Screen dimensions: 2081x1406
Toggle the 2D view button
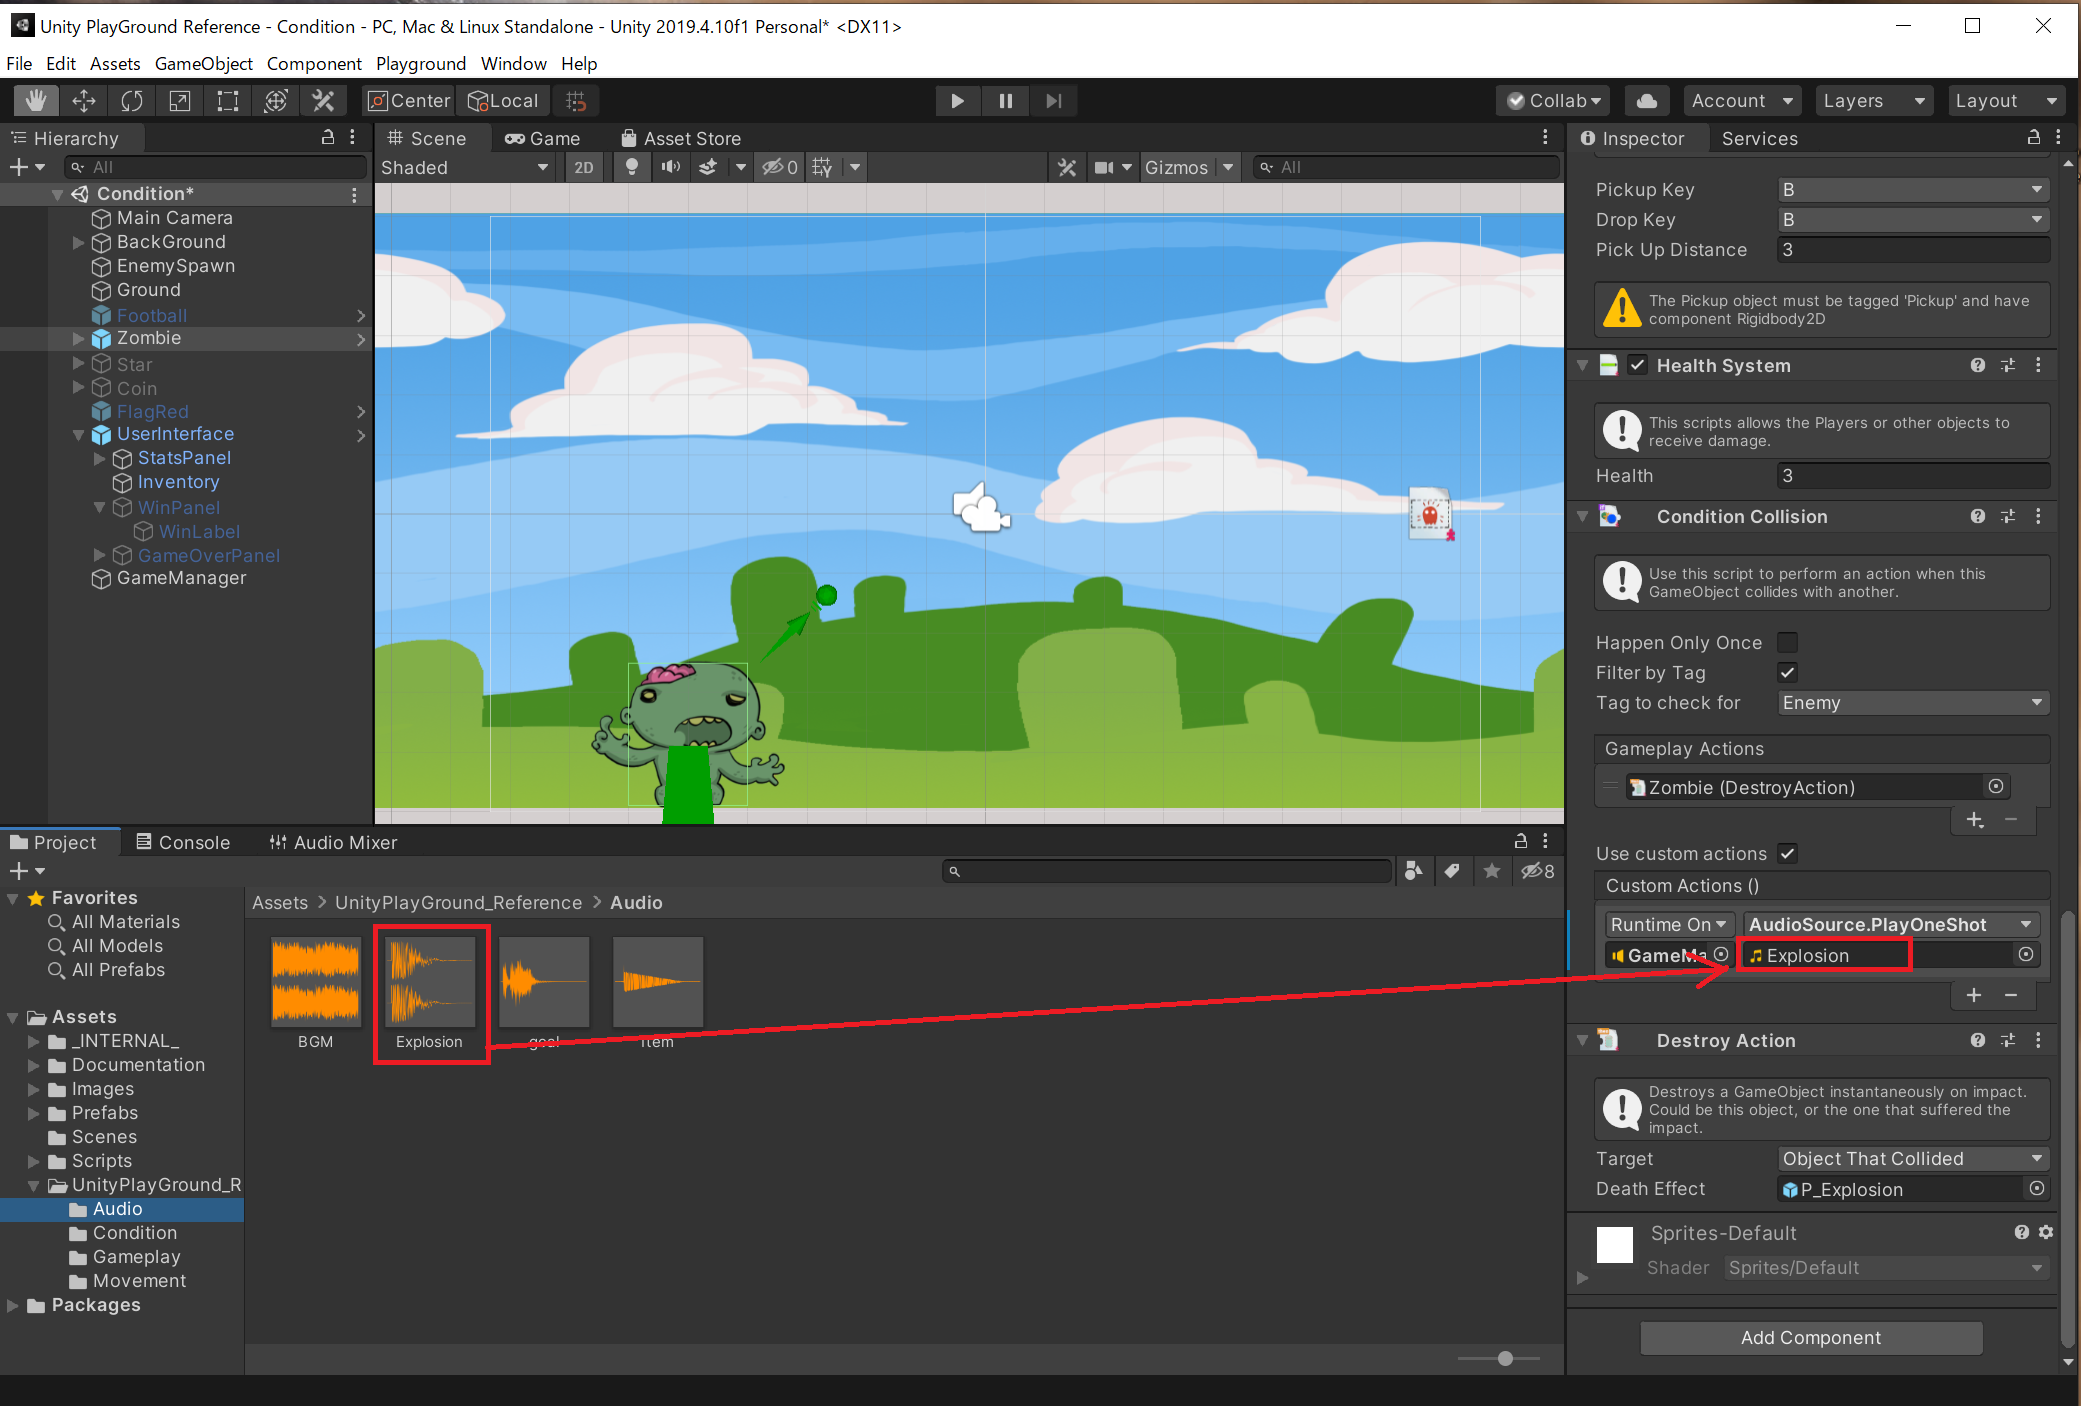(583, 167)
